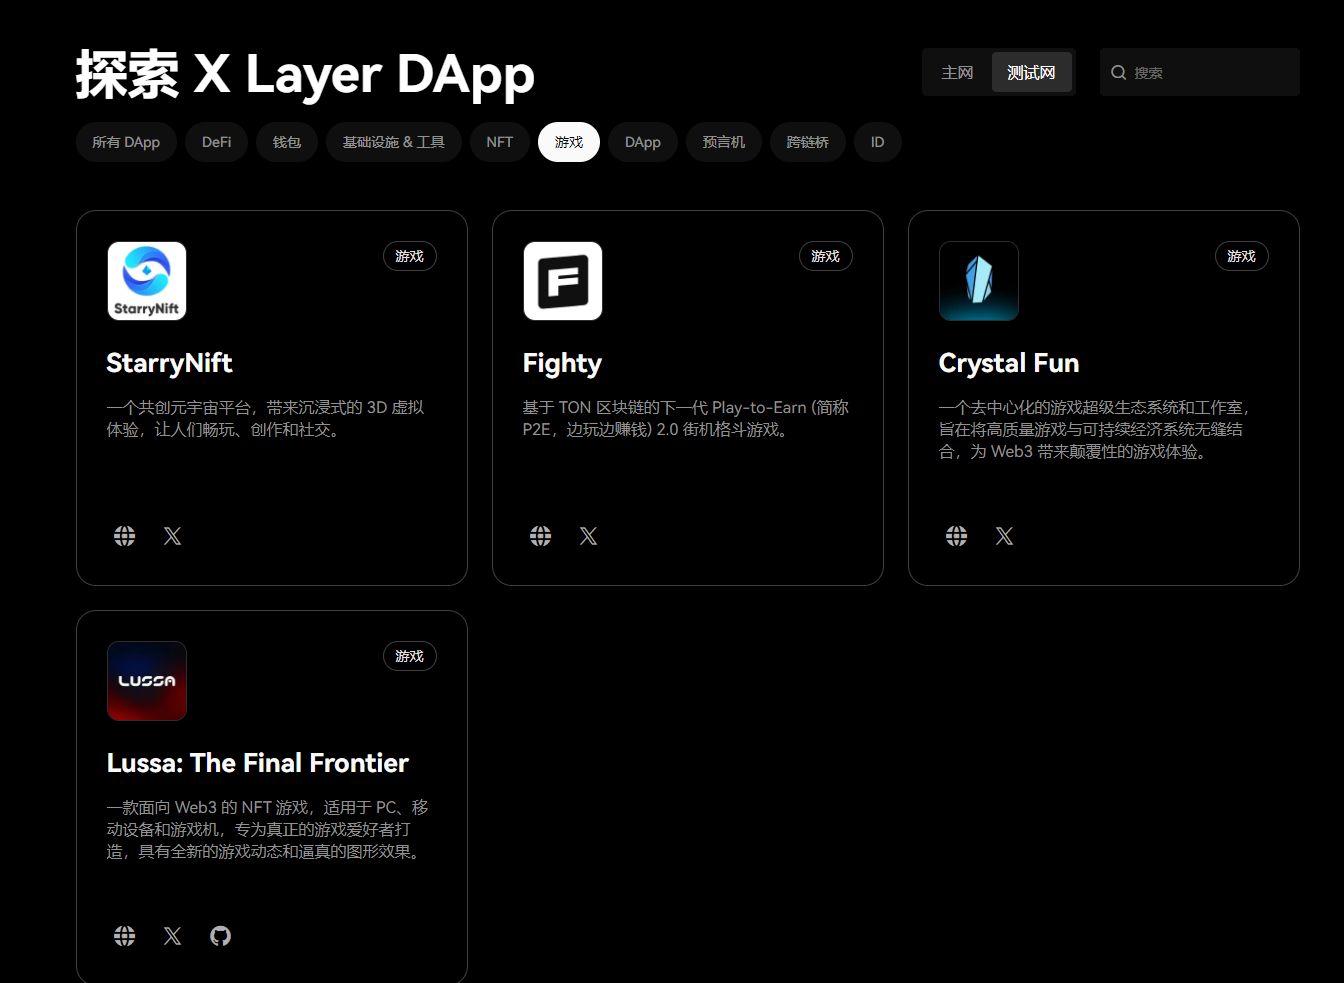Viewport: 1344px width, 983px height.
Task: Click Fighty description mentioning Play-to-Earn
Action: 686,419
